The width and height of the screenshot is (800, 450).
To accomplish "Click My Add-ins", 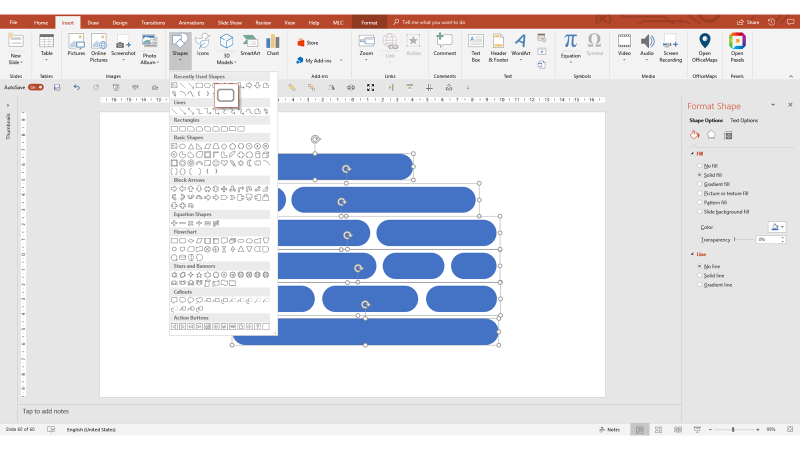I will 314,61.
